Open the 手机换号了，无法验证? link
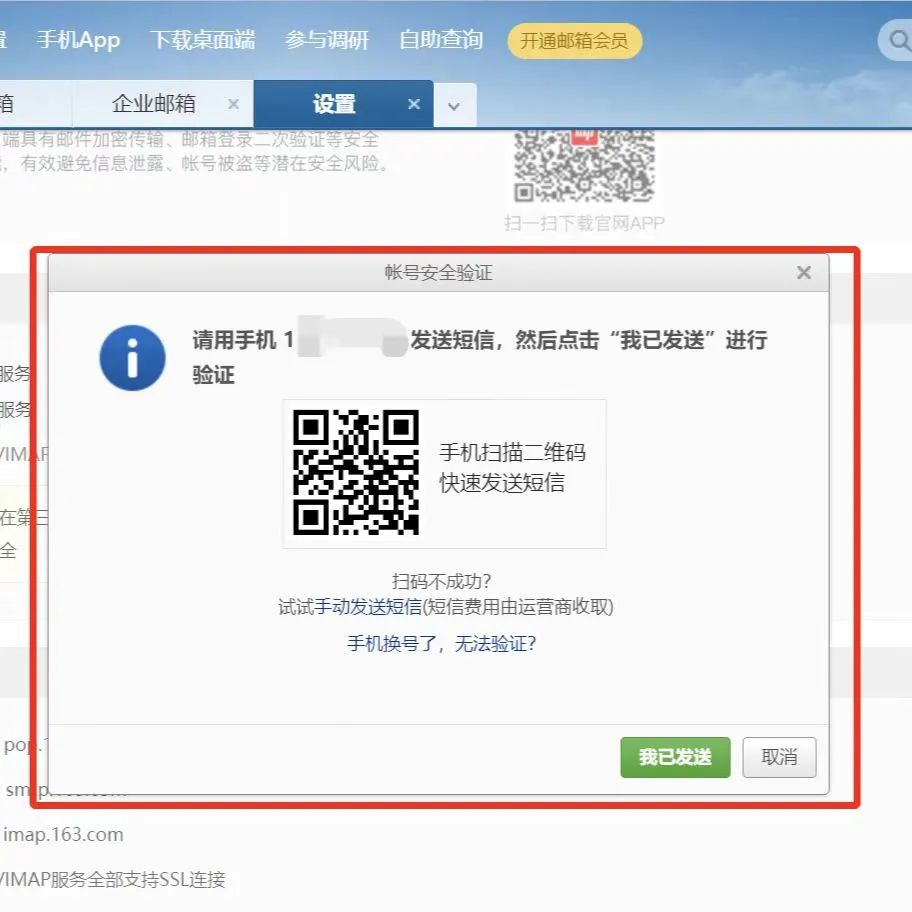Viewport: 912px width, 912px height. [441, 643]
